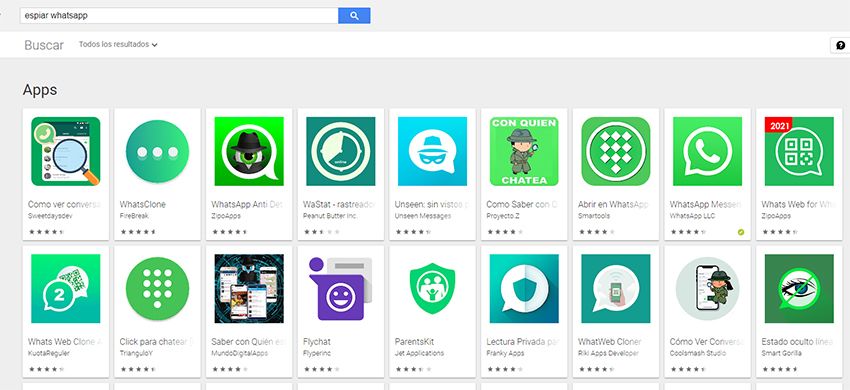Open developer 'KuotaReguler' link

(49, 353)
